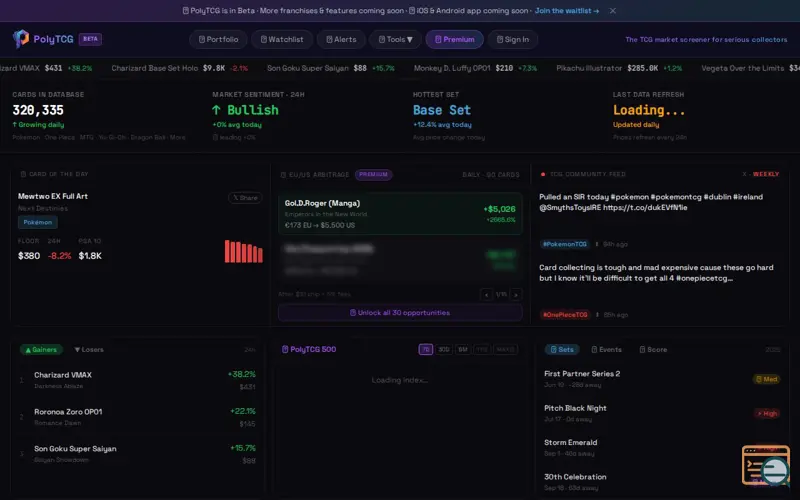Select the 6M index timeframe
Screen dimensions: 800x500
tap(463, 349)
